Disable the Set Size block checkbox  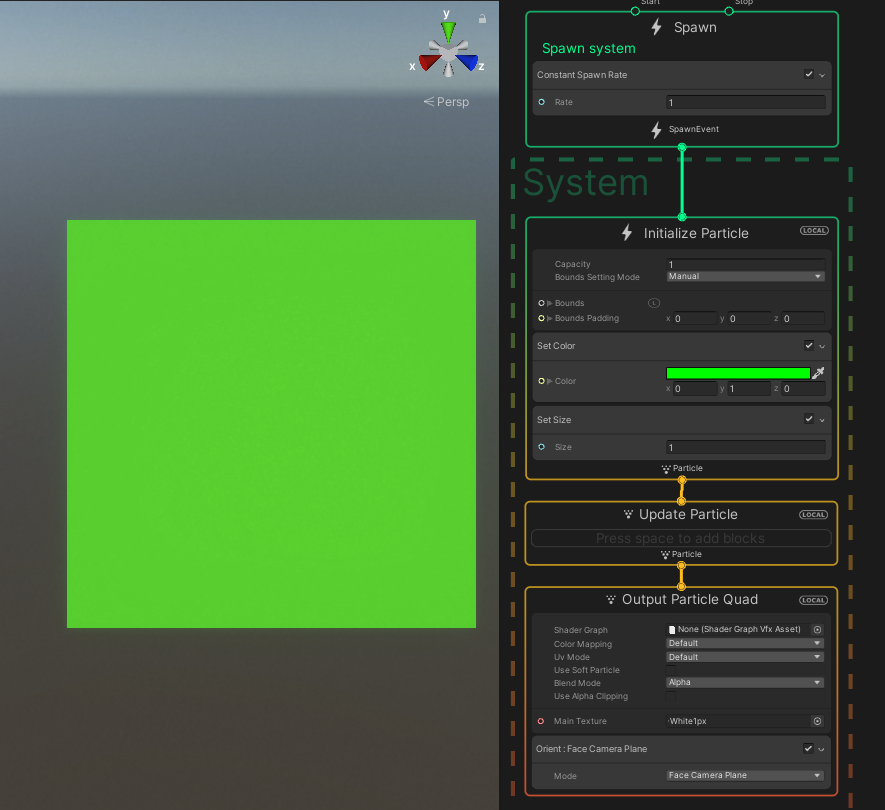click(x=809, y=419)
